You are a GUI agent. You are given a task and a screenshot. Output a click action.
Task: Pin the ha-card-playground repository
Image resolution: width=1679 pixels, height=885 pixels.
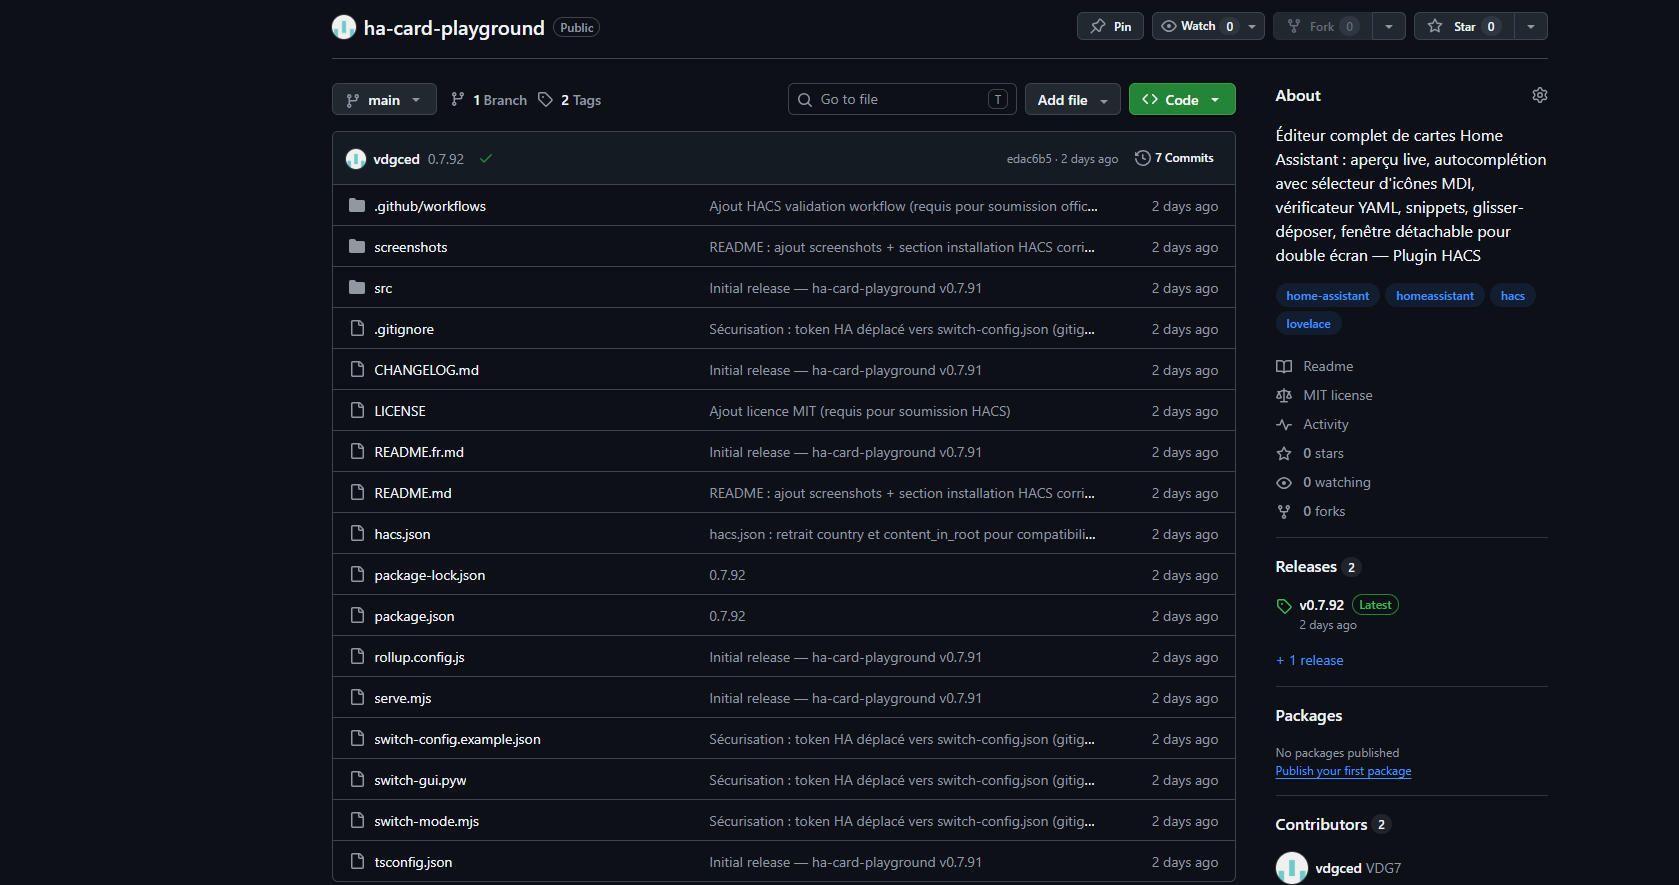point(1110,26)
